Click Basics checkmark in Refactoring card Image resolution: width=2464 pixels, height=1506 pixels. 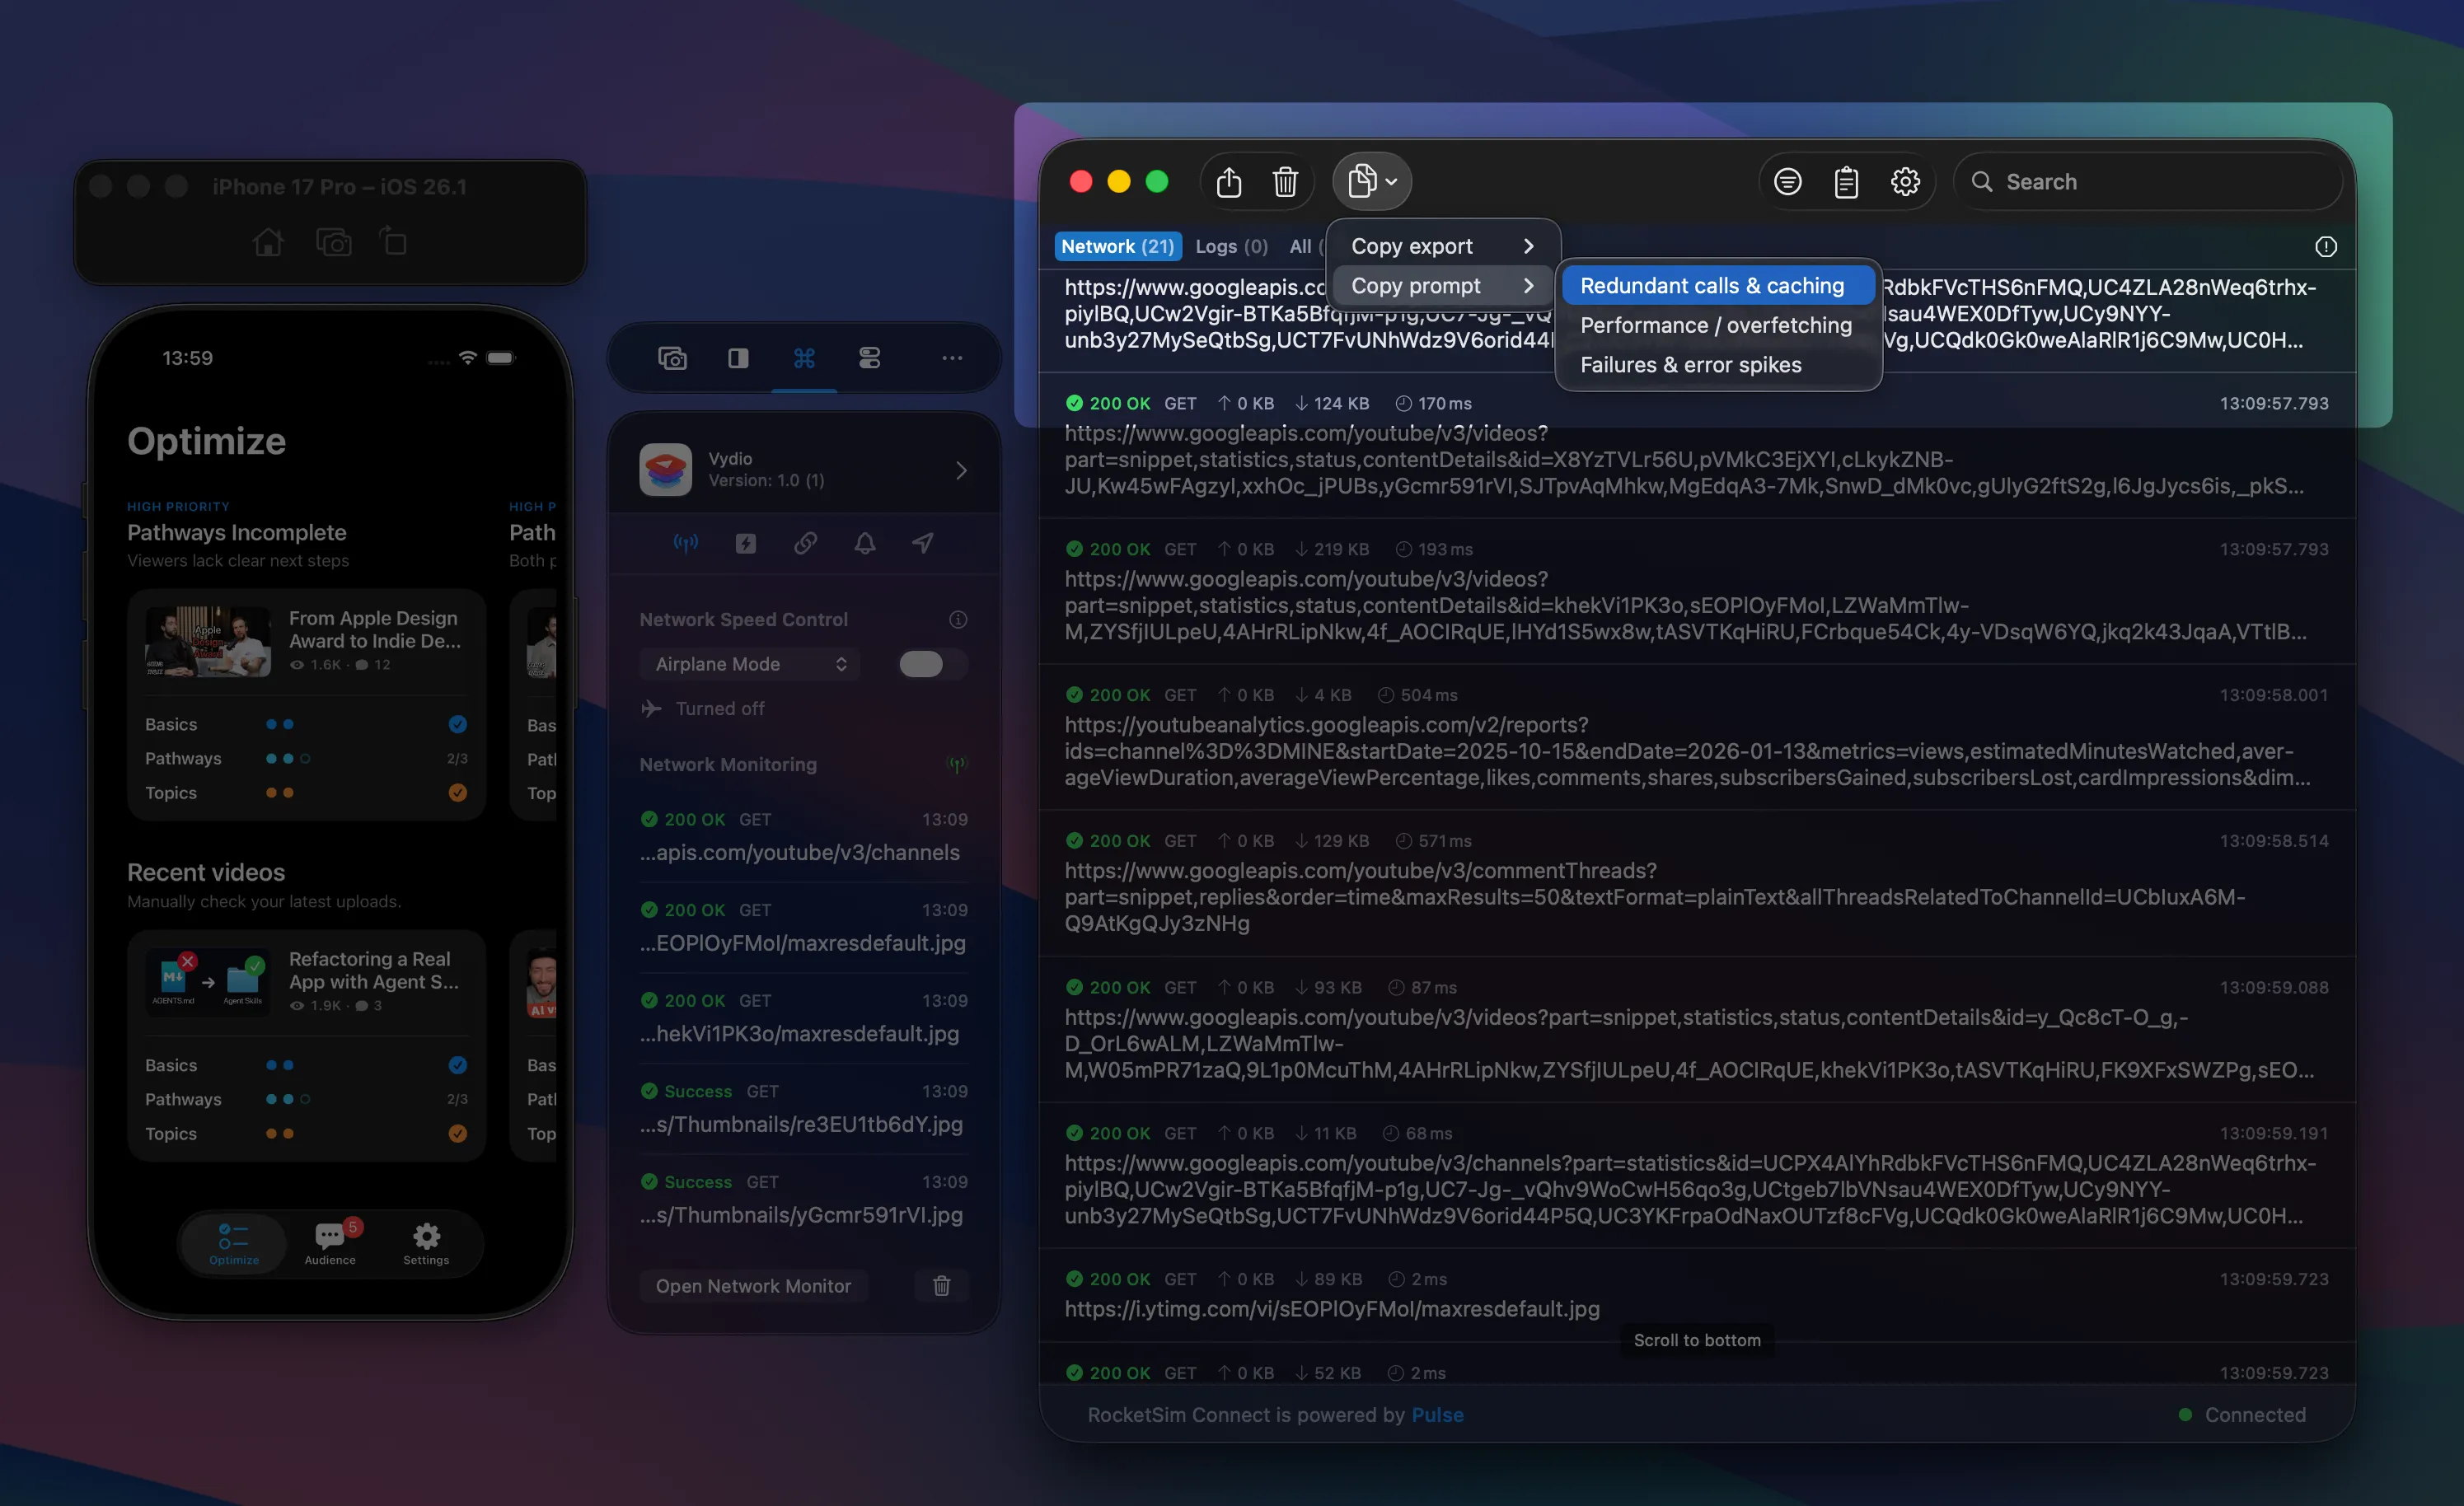coord(457,1065)
